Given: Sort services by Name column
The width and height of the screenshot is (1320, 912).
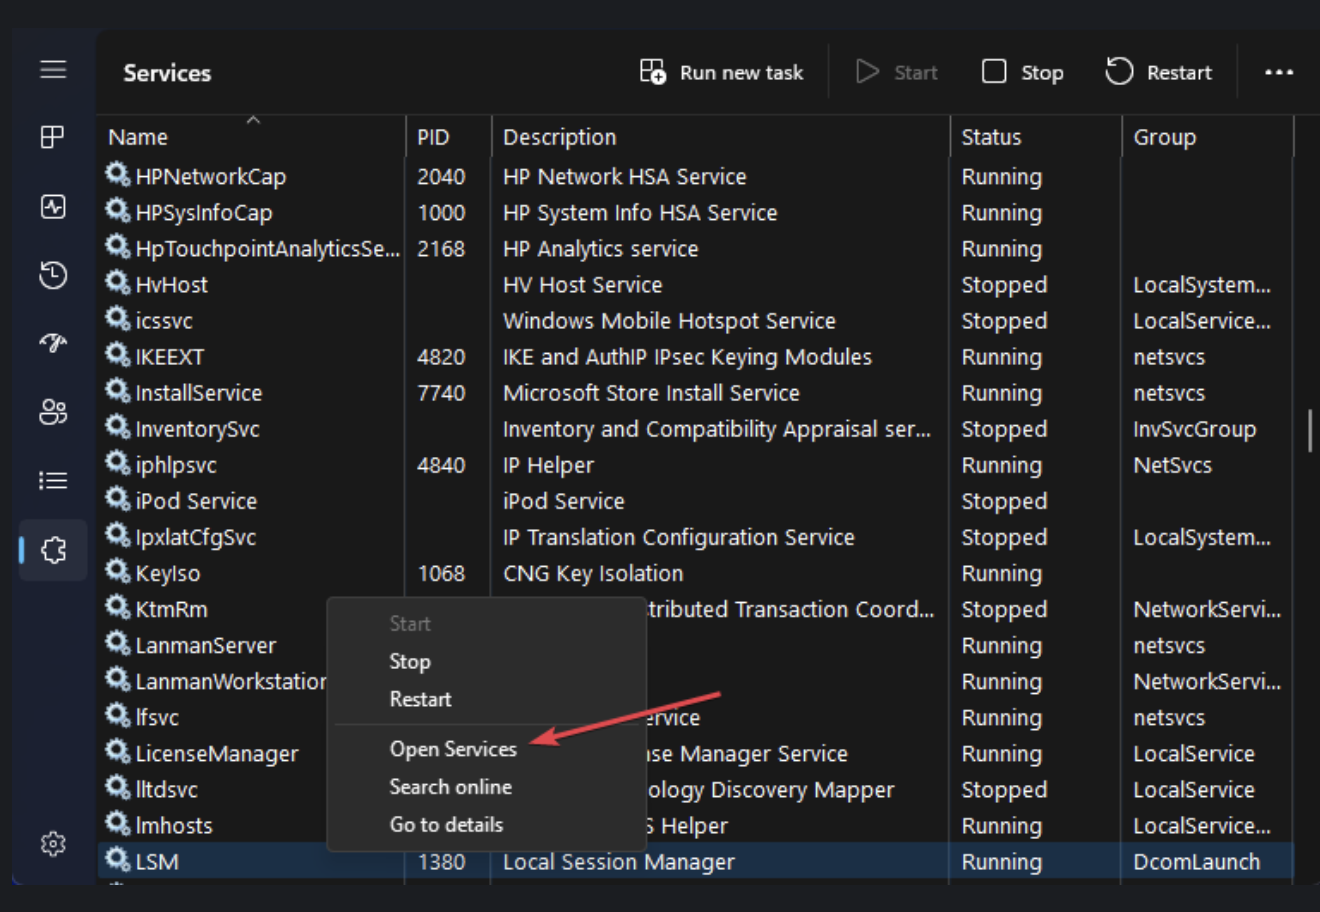Looking at the screenshot, I should tap(138, 137).
